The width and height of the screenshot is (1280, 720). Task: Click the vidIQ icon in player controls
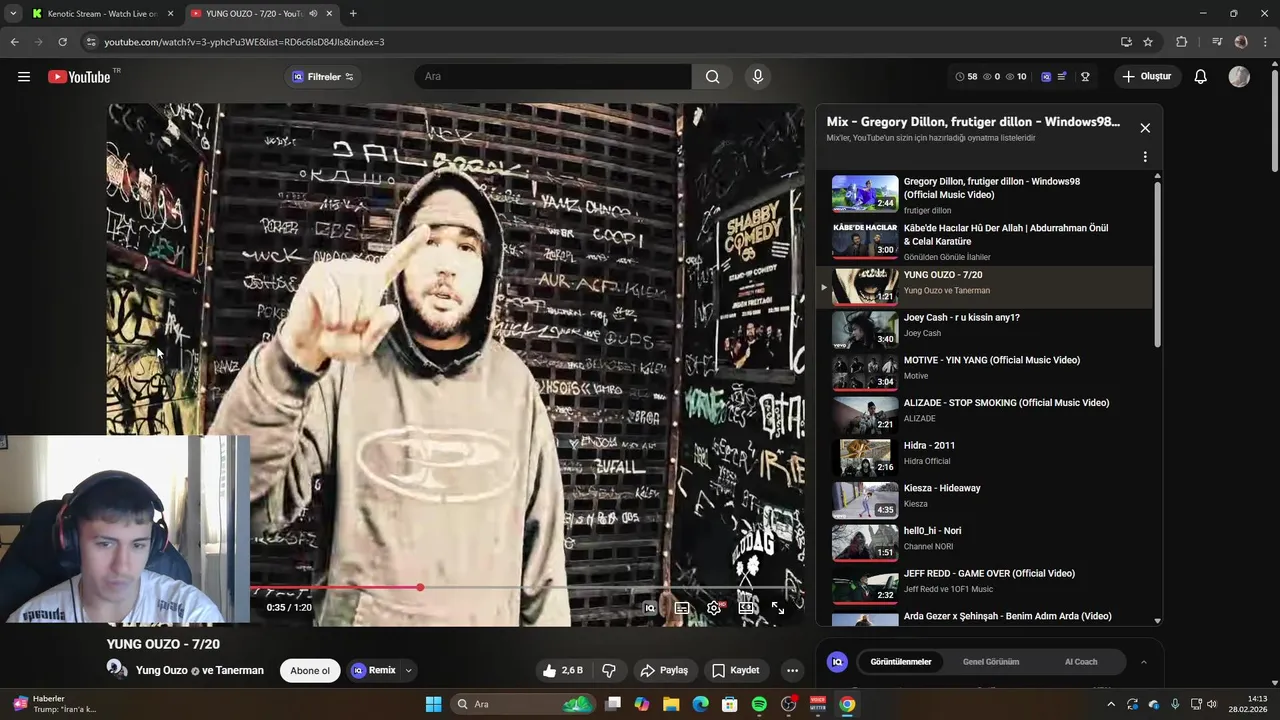pos(650,607)
